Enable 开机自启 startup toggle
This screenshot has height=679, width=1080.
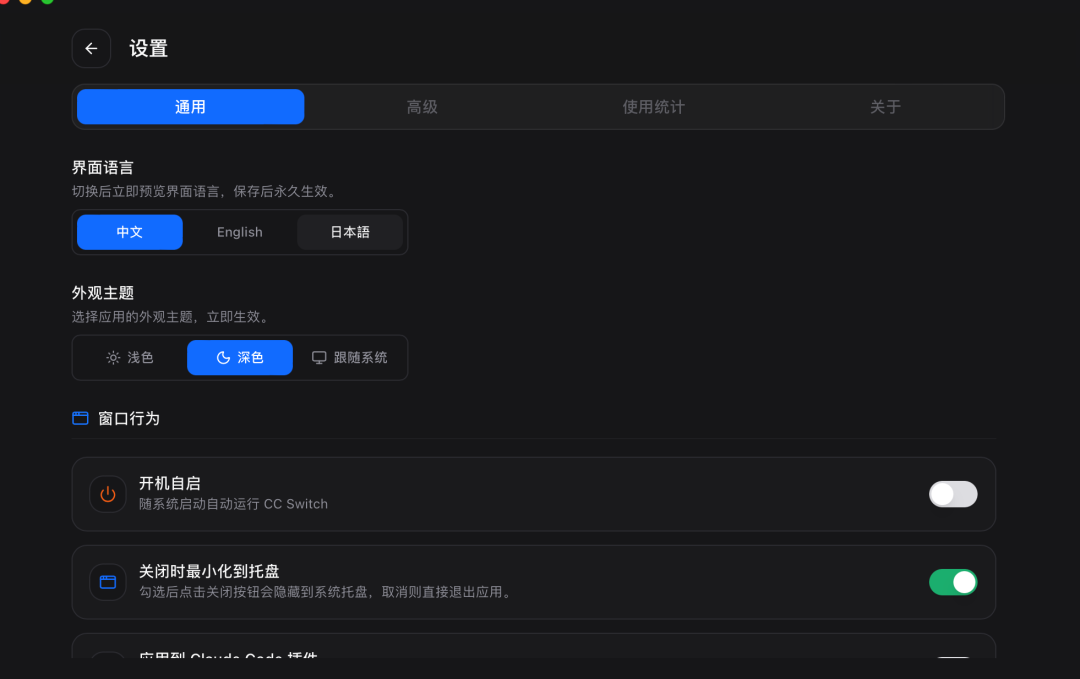953,494
